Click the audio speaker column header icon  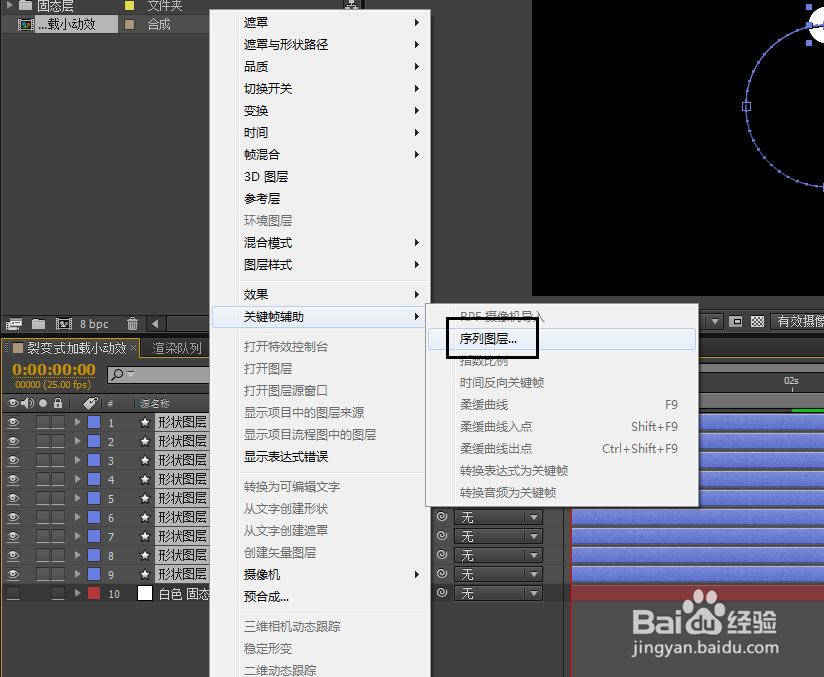[x=27, y=403]
